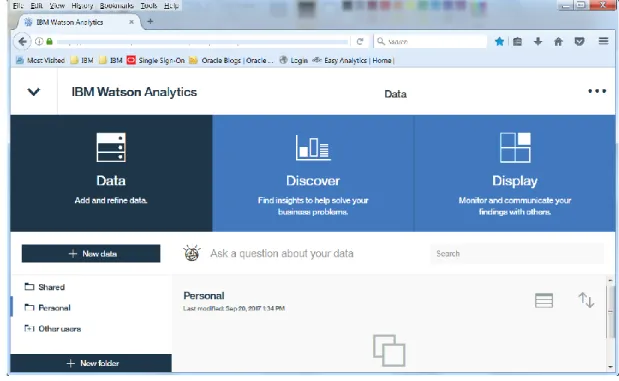Click the Pocket shield icon

point(579,41)
